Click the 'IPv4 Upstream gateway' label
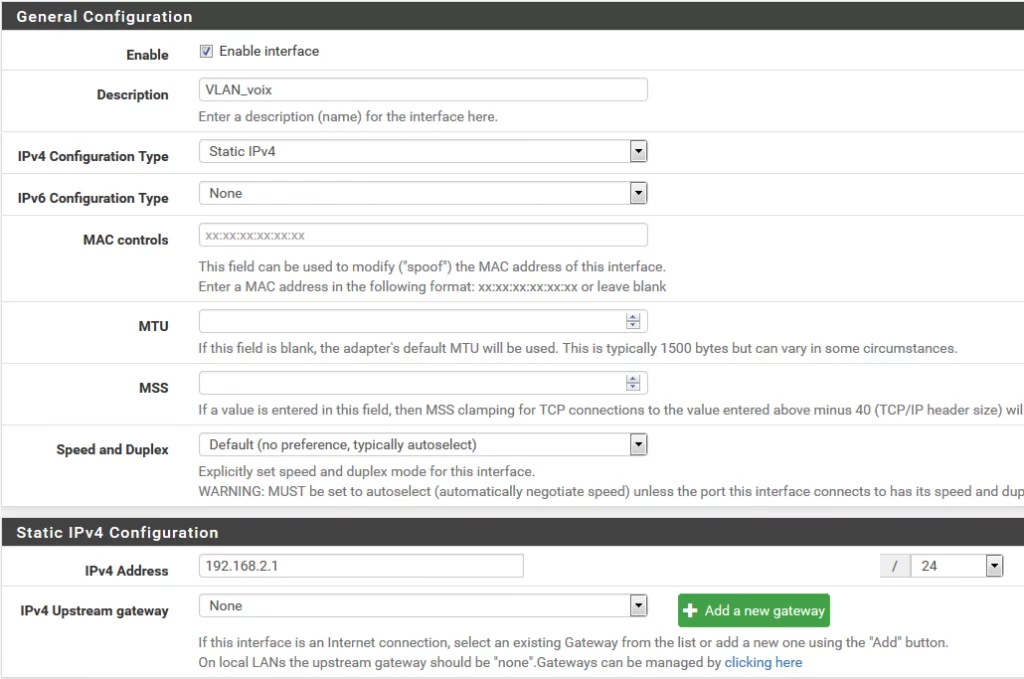1024x679 pixels. [x=94, y=611]
